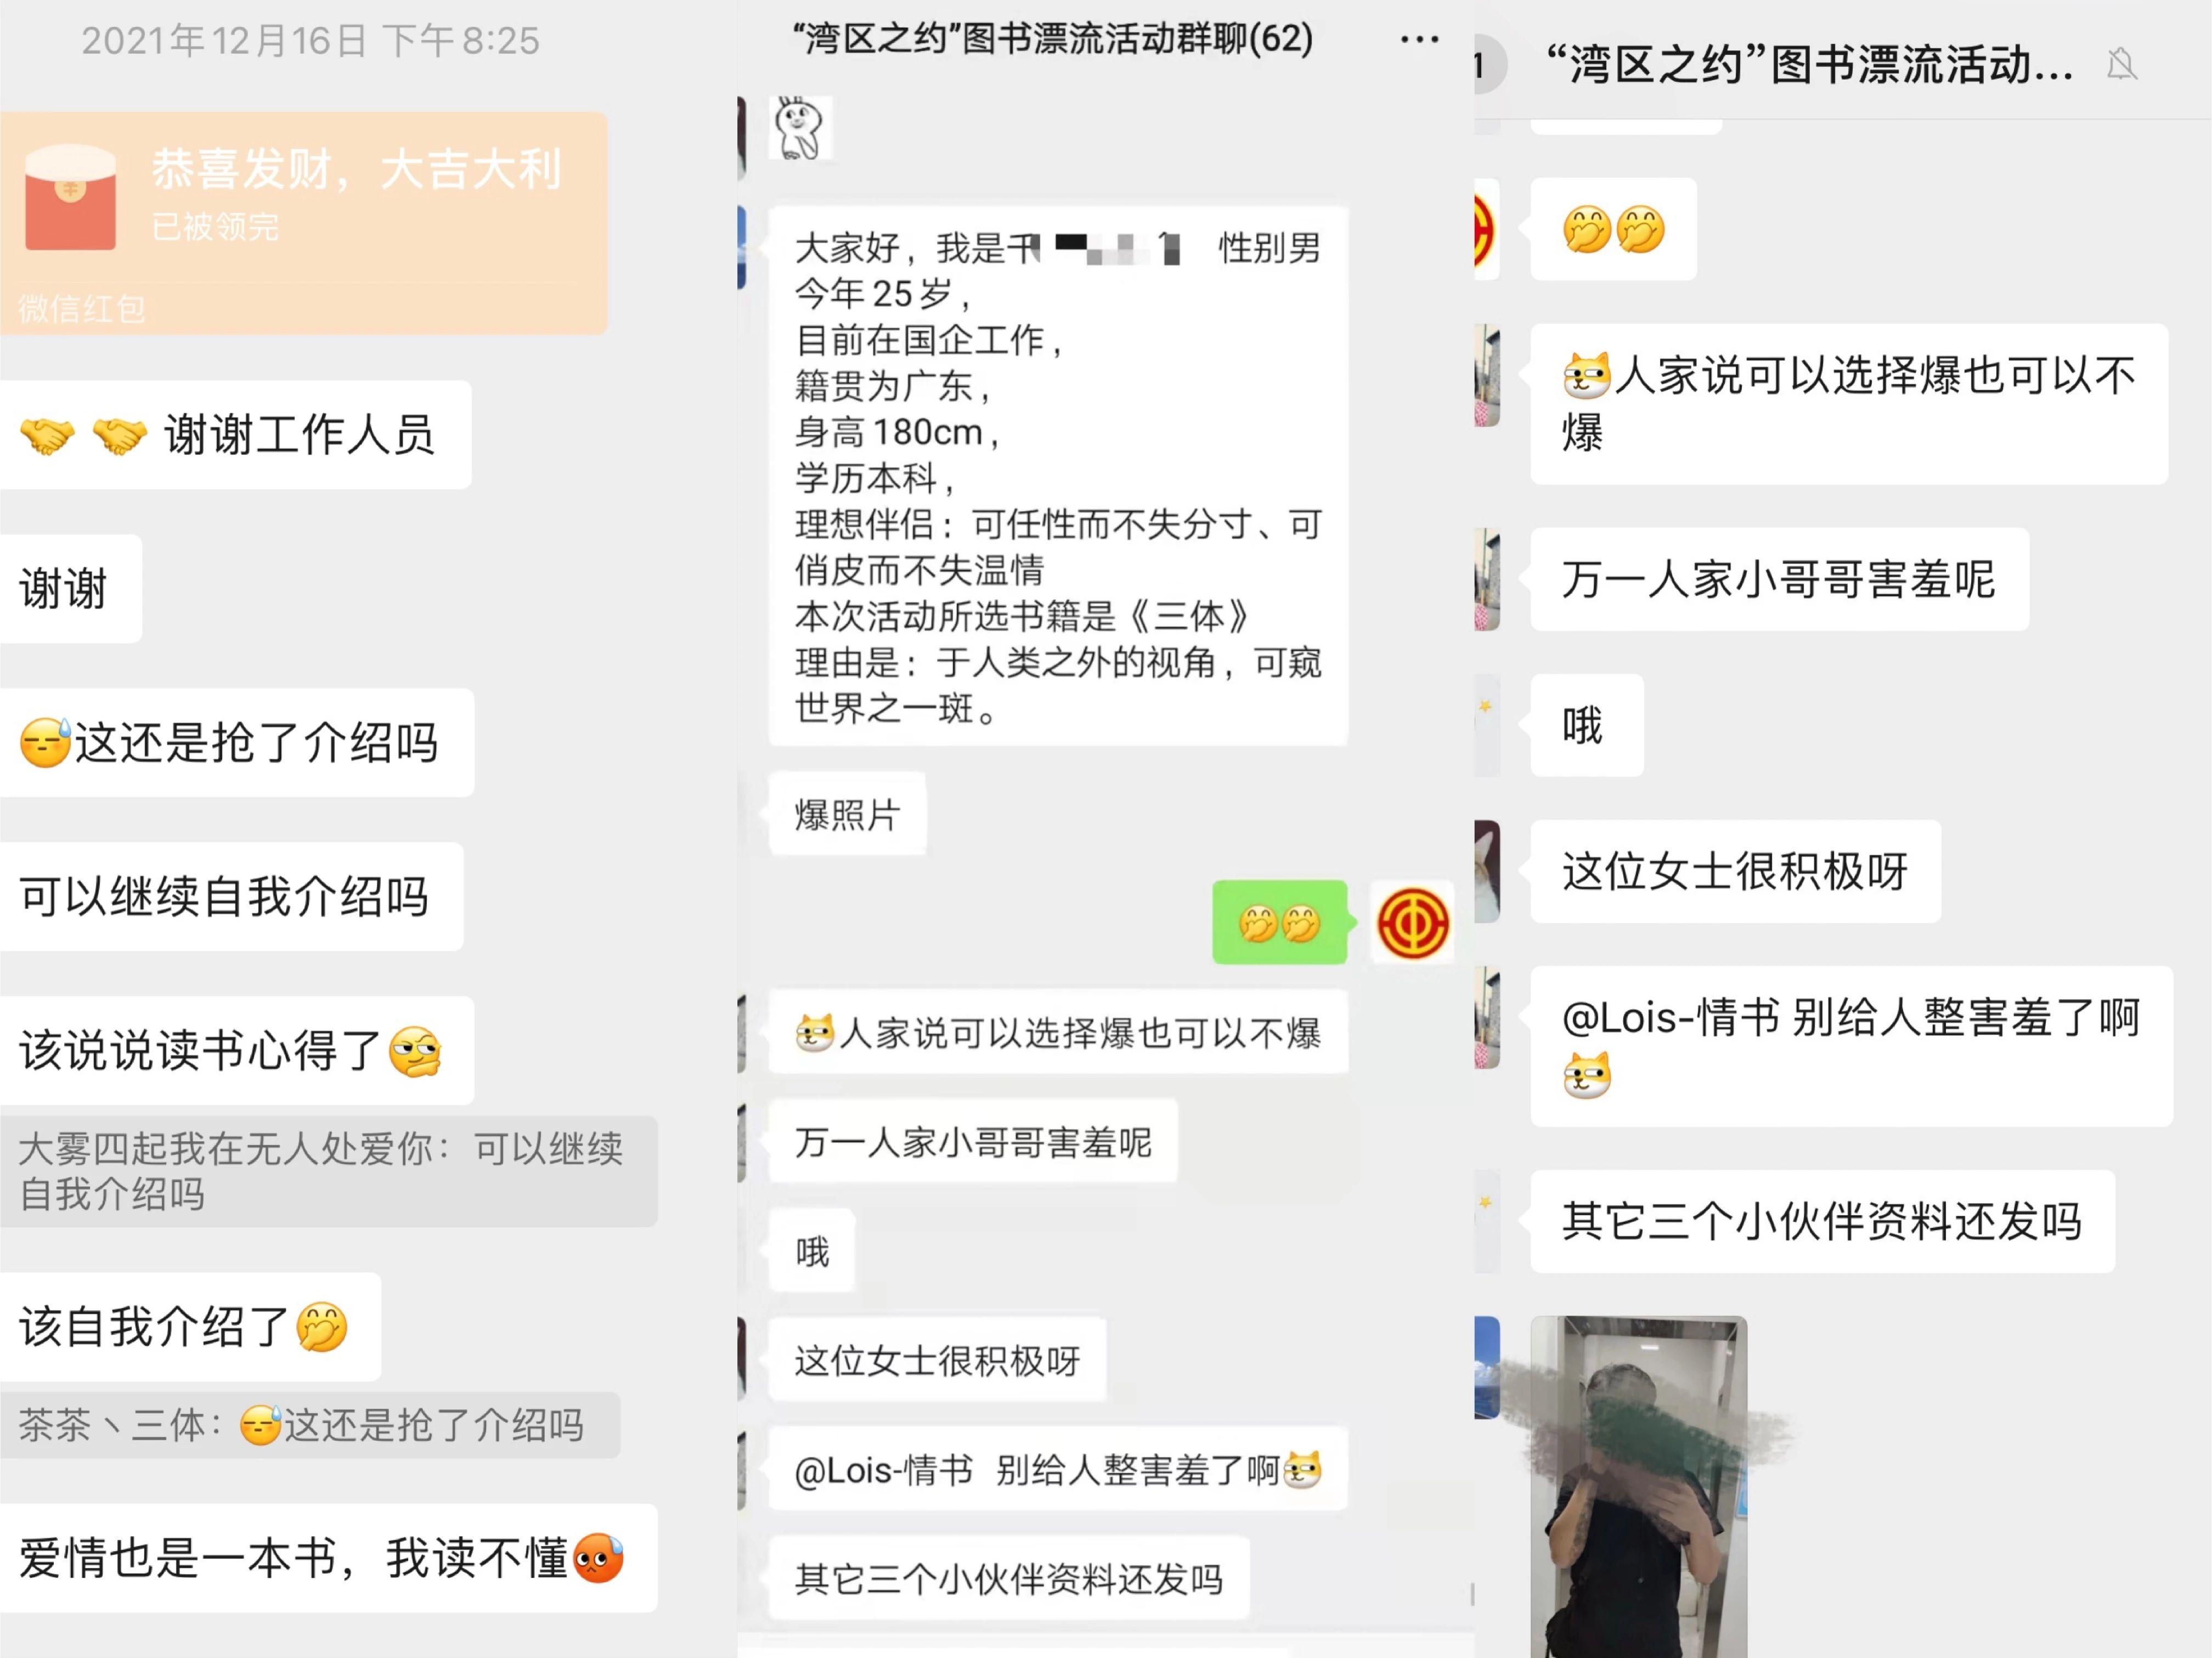
Task: Tap the 爱情也是一本书 message bubble
Action: (329, 1558)
